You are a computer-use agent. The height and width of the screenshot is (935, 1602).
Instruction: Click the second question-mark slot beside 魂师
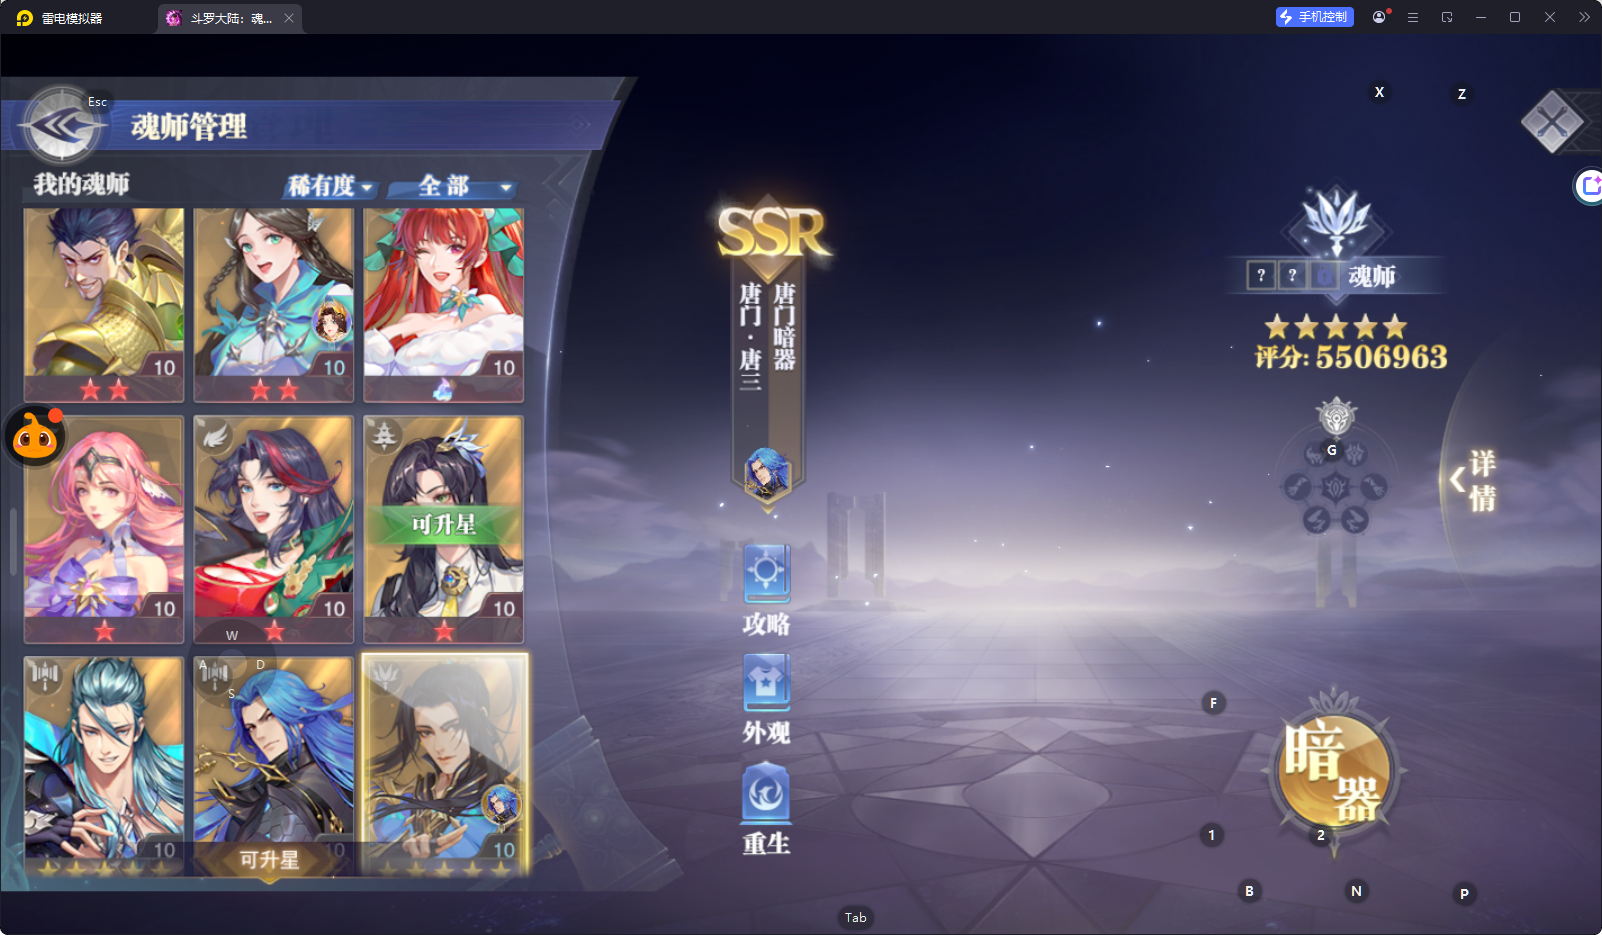pyautogui.click(x=1292, y=275)
